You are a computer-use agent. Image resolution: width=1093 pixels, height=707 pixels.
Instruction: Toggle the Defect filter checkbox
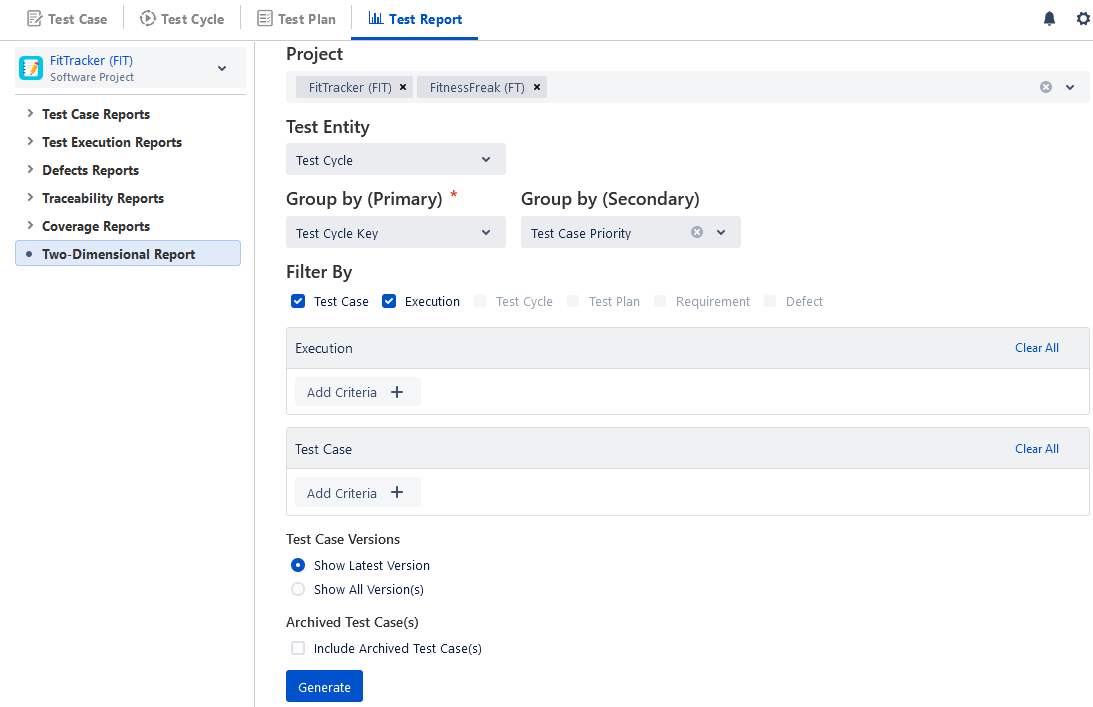(770, 301)
